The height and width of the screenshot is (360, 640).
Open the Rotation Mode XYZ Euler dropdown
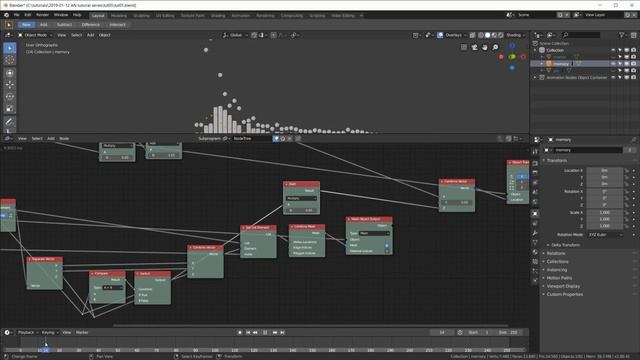pos(605,235)
